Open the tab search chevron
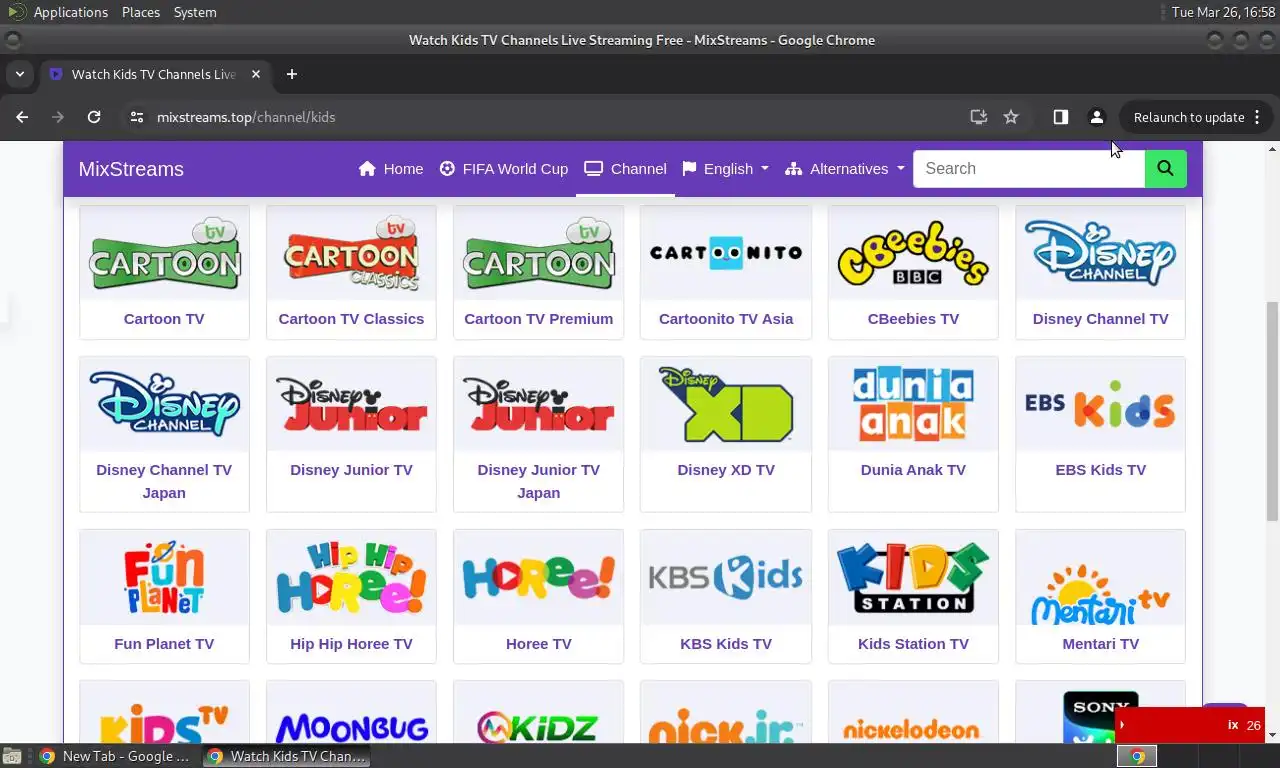 tap(19, 74)
